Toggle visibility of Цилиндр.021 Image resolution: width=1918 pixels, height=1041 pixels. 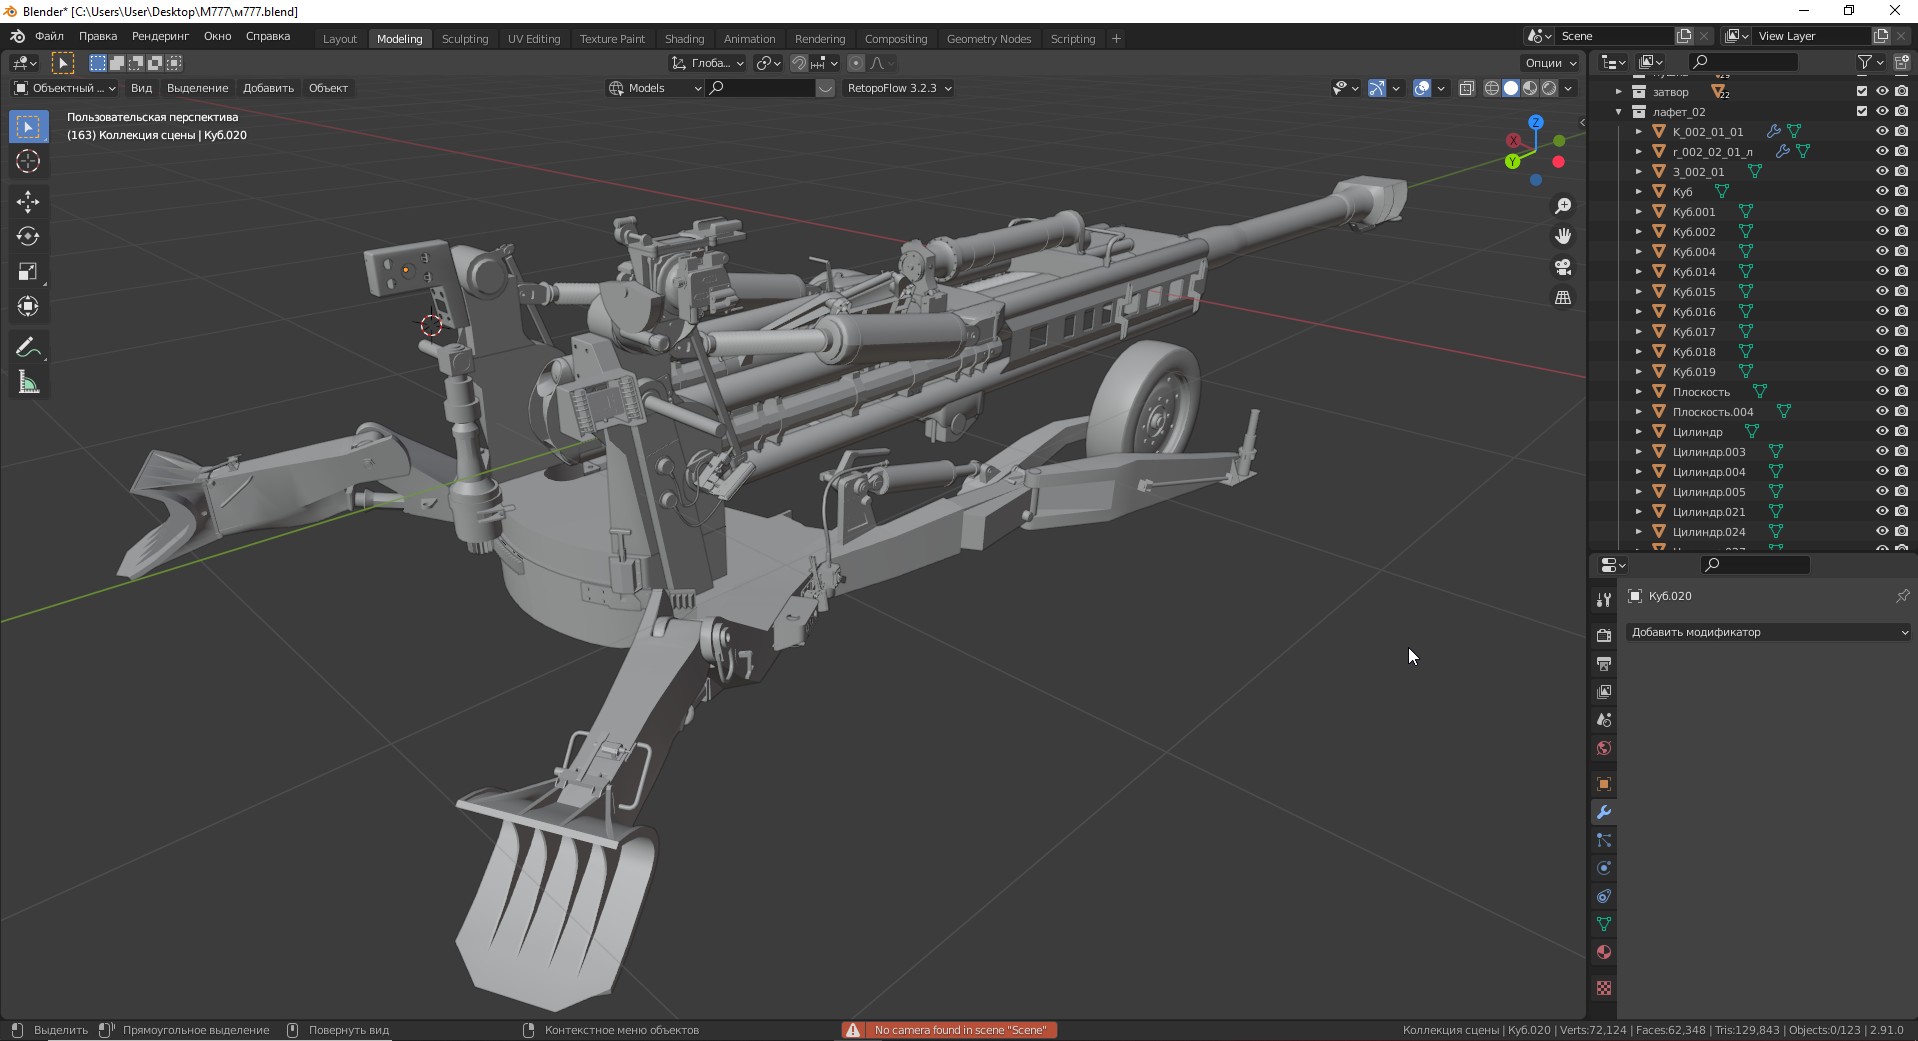[x=1881, y=511]
